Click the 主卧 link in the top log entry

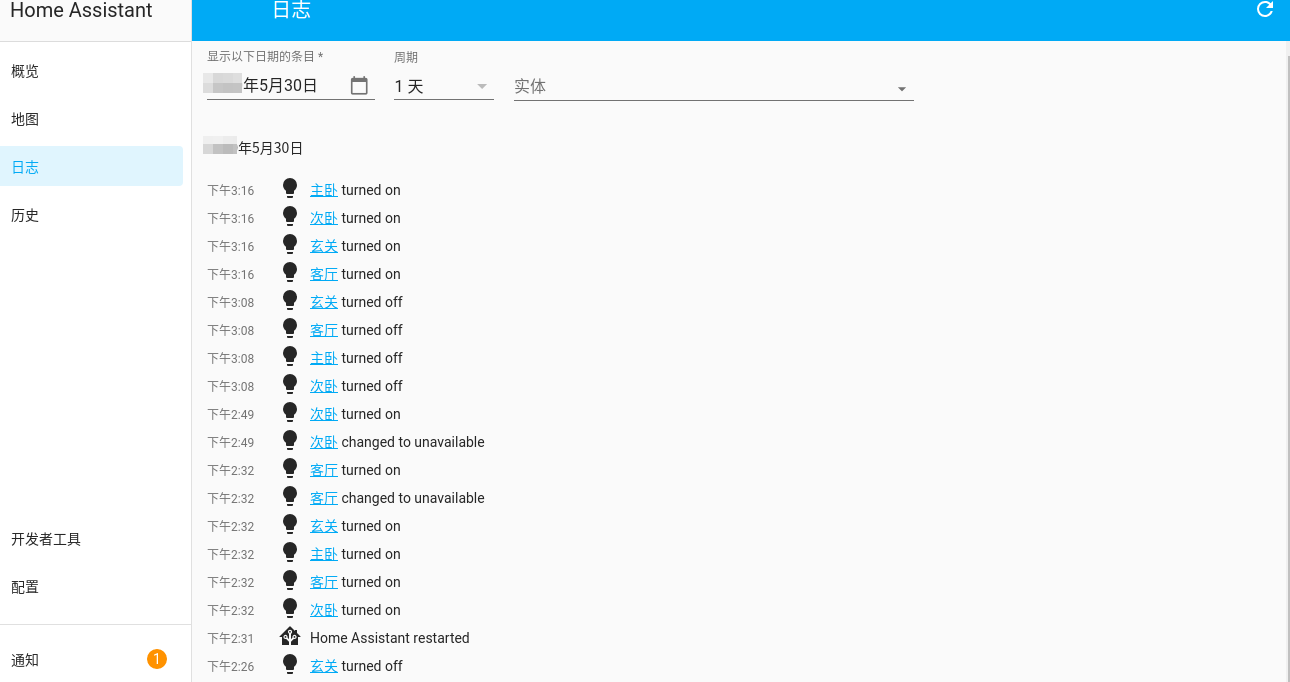pyautogui.click(x=323, y=190)
